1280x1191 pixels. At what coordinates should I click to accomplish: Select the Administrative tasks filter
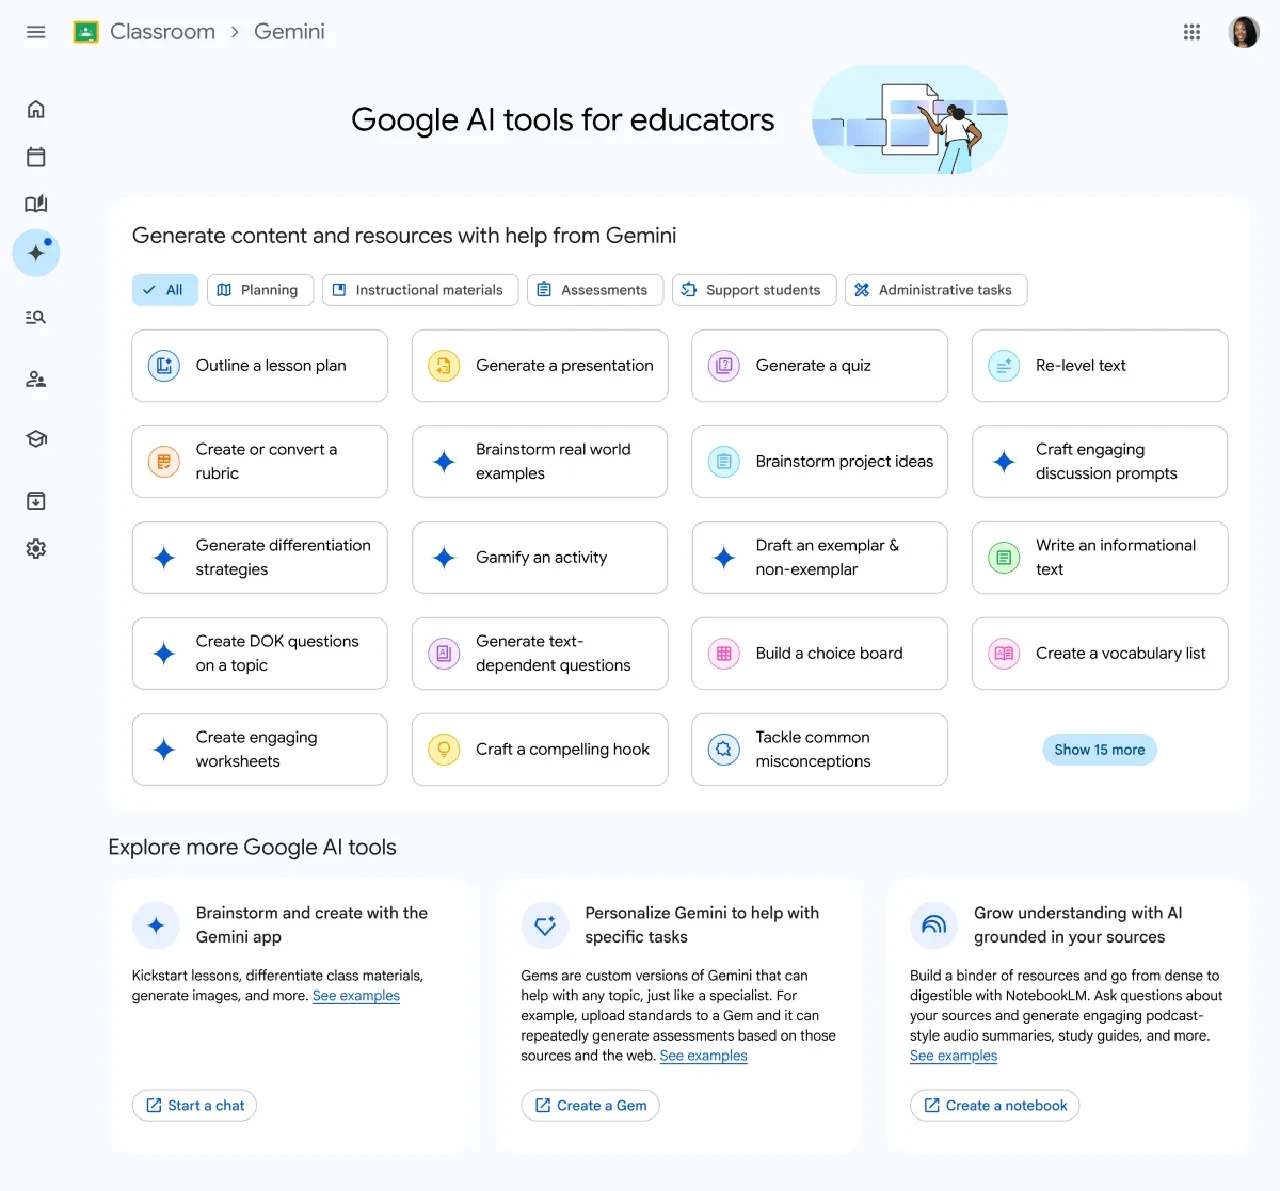click(935, 289)
